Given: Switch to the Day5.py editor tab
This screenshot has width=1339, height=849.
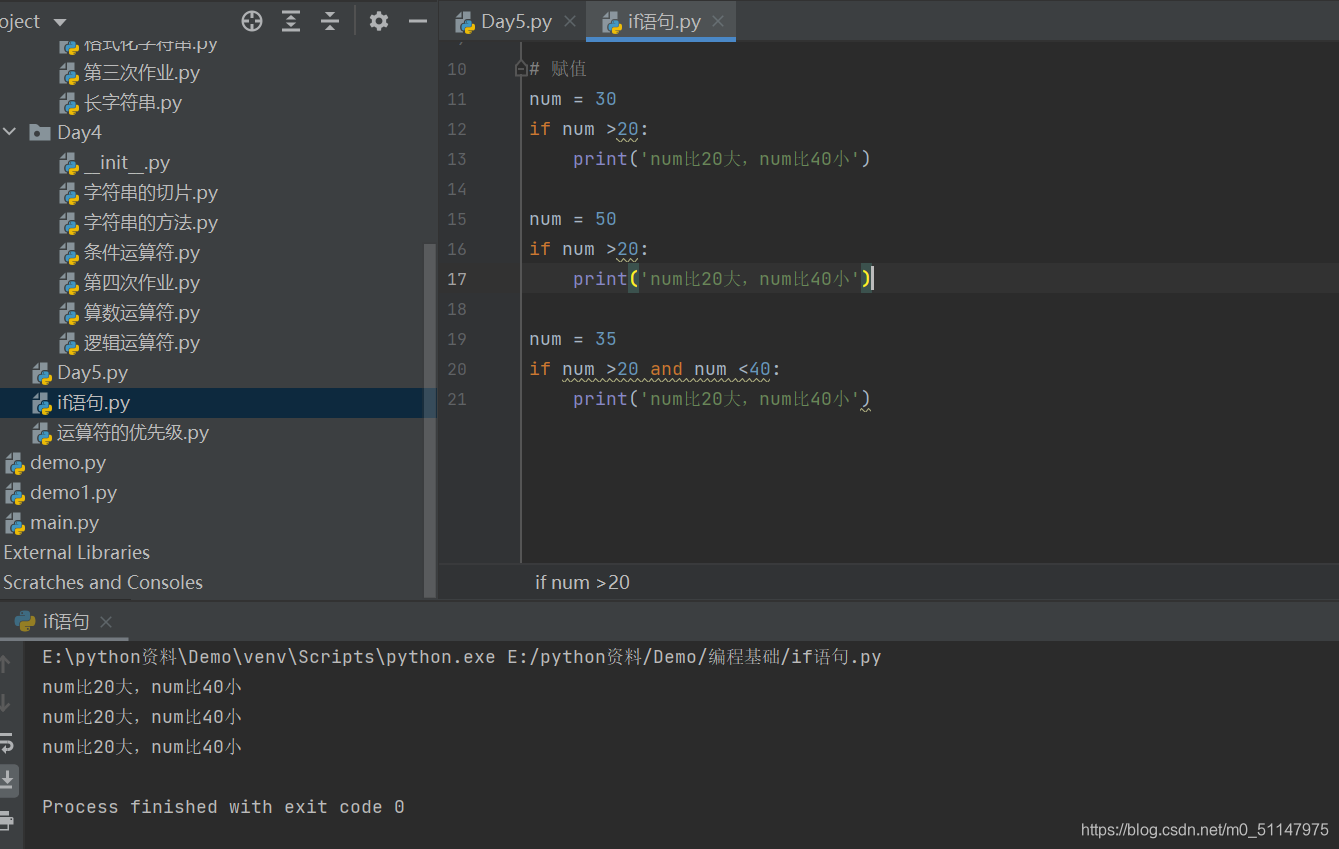Looking at the screenshot, I should pos(516,21).
